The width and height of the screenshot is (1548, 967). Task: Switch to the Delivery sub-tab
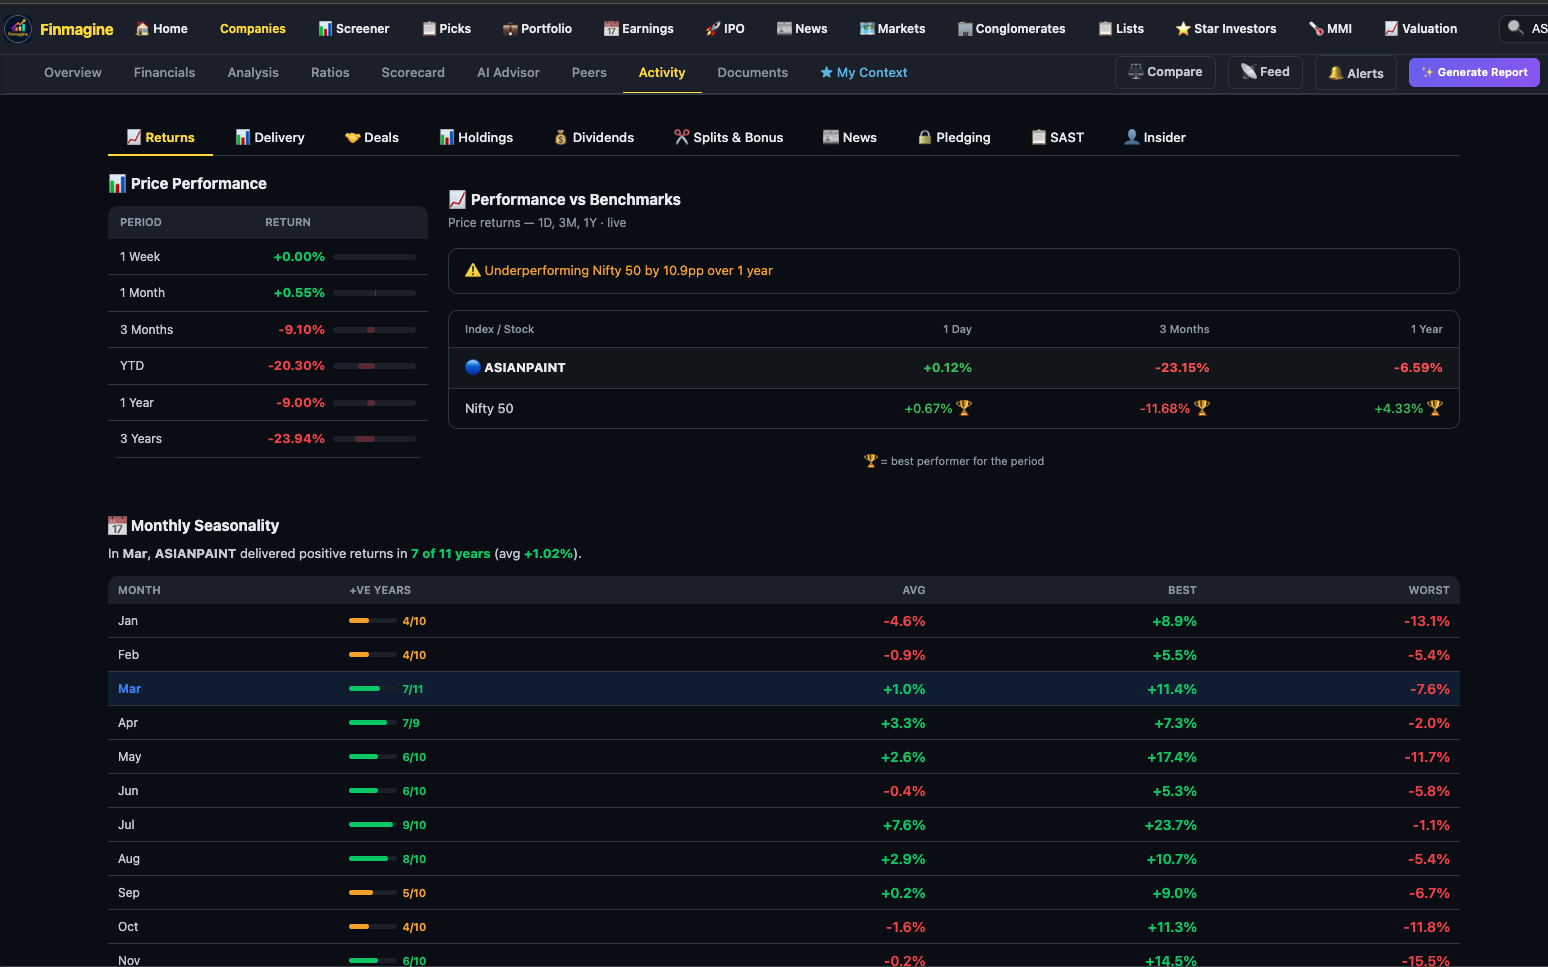(270, 137)
